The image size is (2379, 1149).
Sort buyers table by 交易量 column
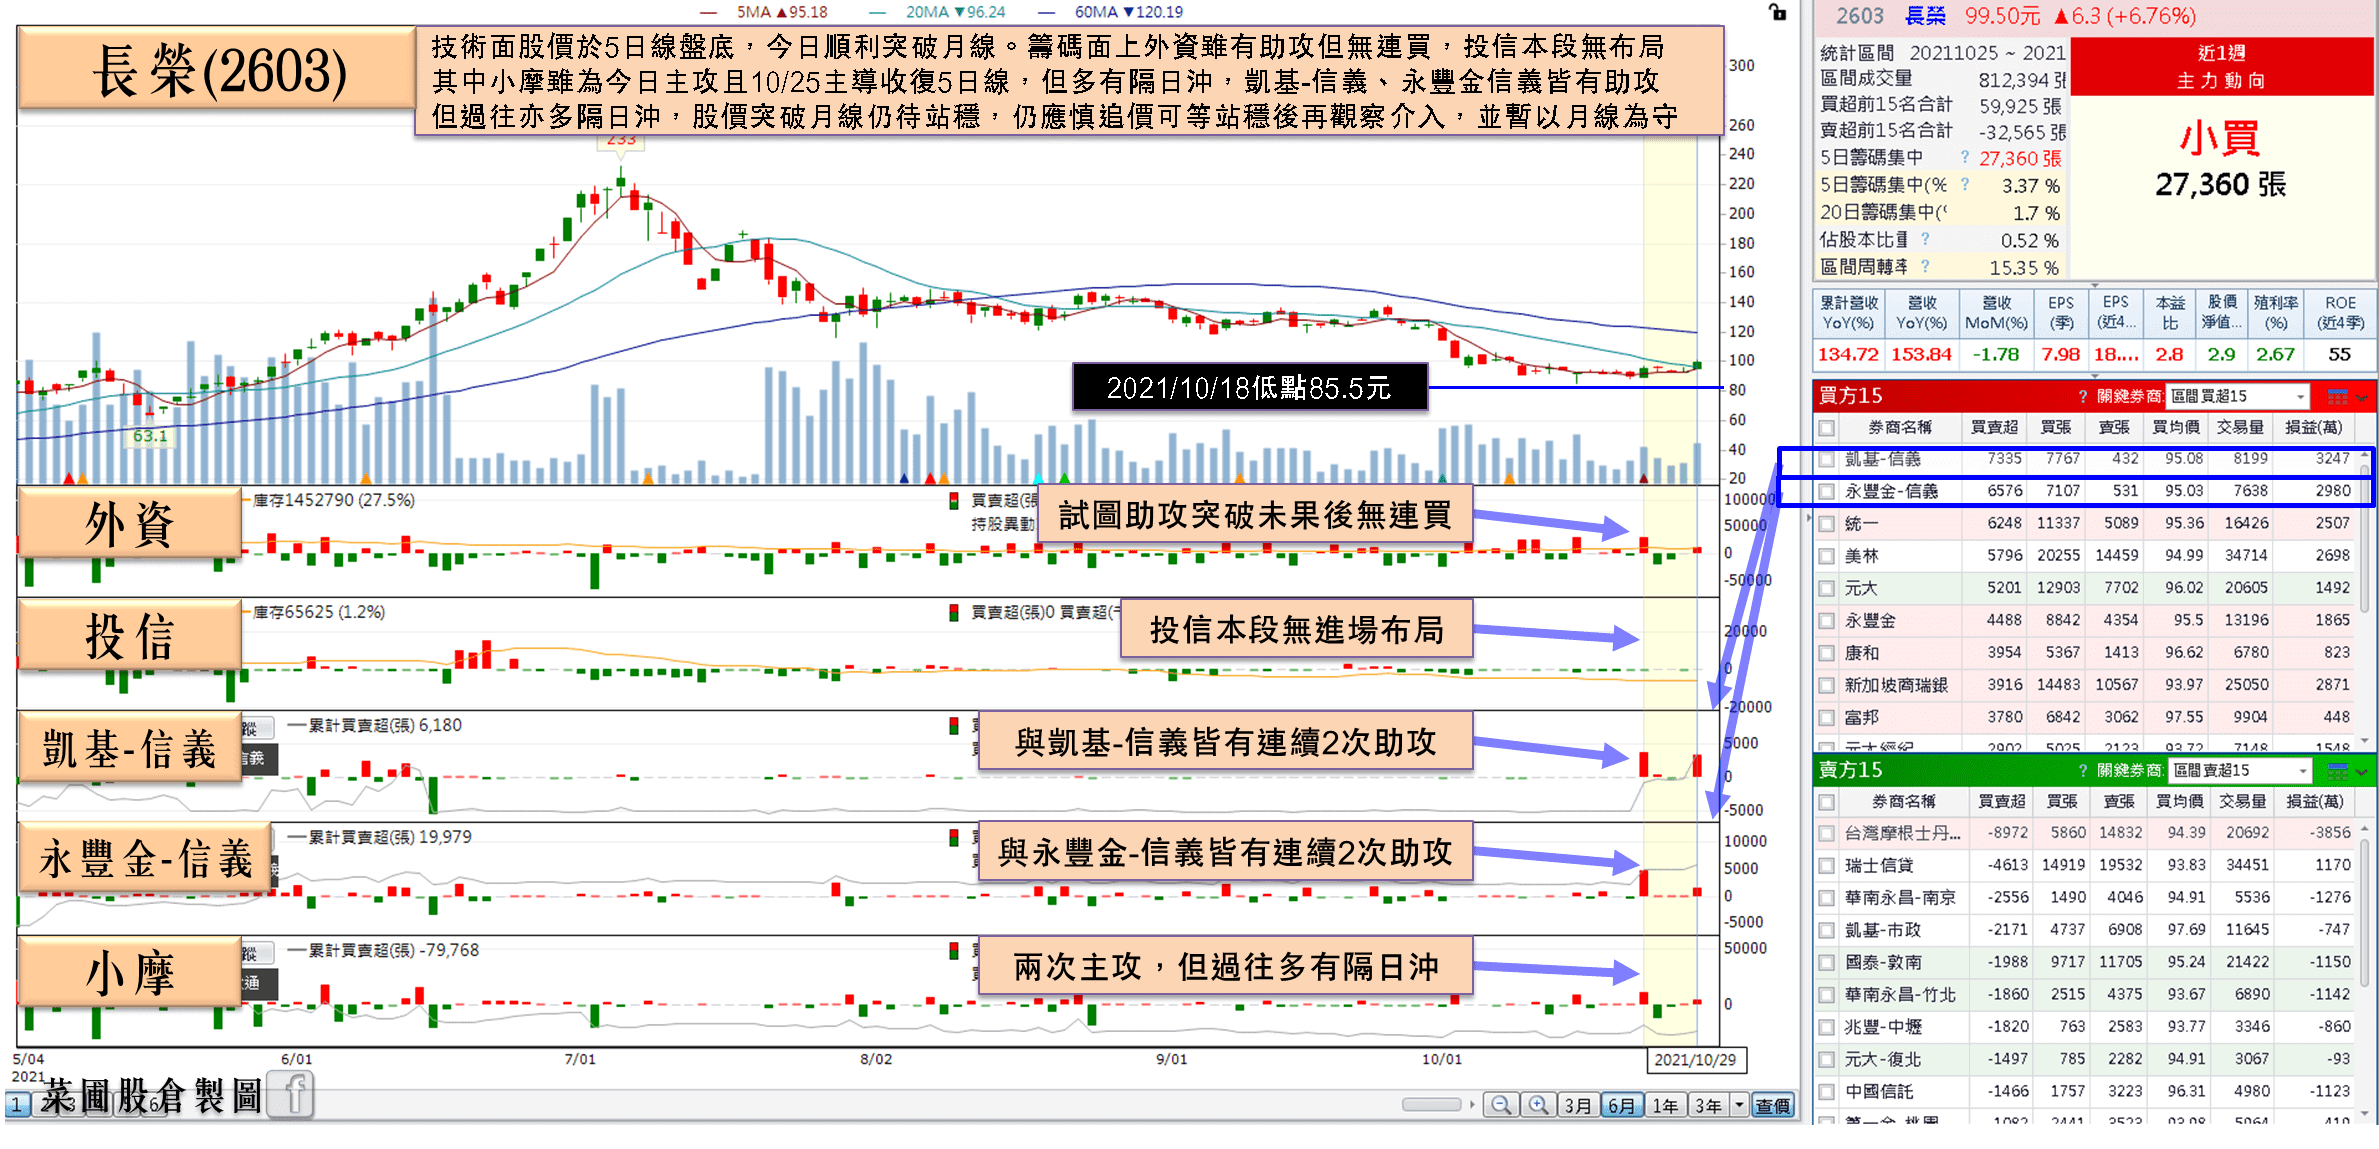(2240, 428)
